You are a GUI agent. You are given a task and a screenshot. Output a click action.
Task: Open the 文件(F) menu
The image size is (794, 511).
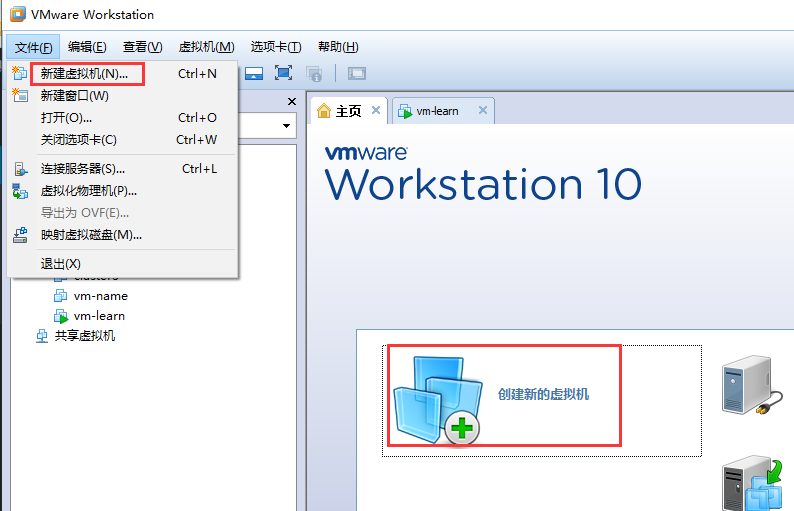[33, 47]
